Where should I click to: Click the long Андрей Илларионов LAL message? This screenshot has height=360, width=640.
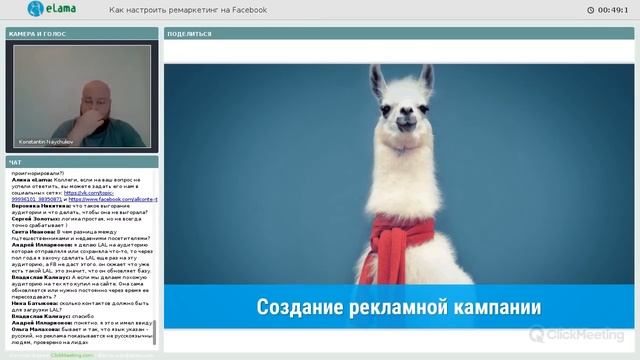click(82, 258)
